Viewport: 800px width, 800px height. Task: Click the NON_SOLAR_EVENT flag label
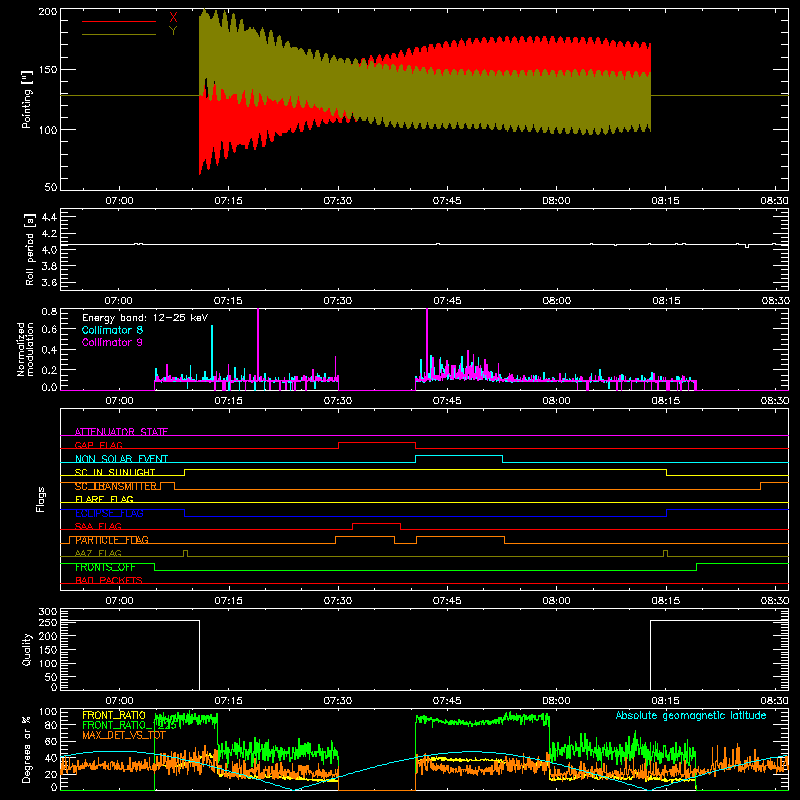tap(121, 459)
